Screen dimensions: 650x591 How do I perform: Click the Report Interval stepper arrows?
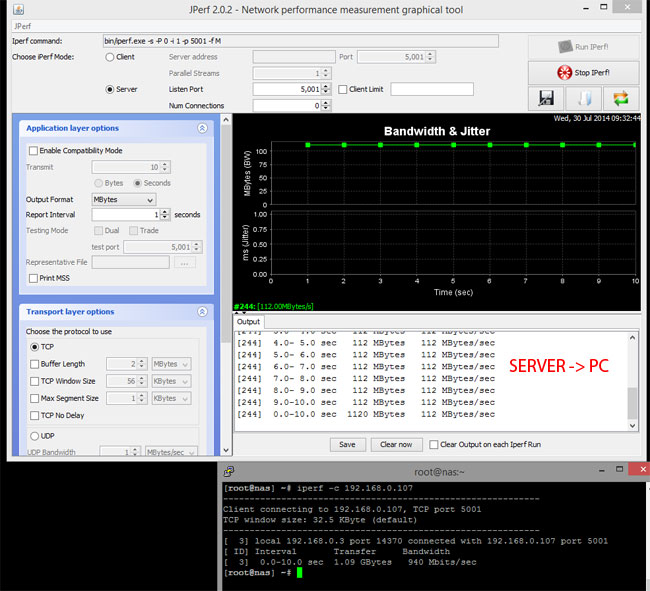[x=165, y=215]
